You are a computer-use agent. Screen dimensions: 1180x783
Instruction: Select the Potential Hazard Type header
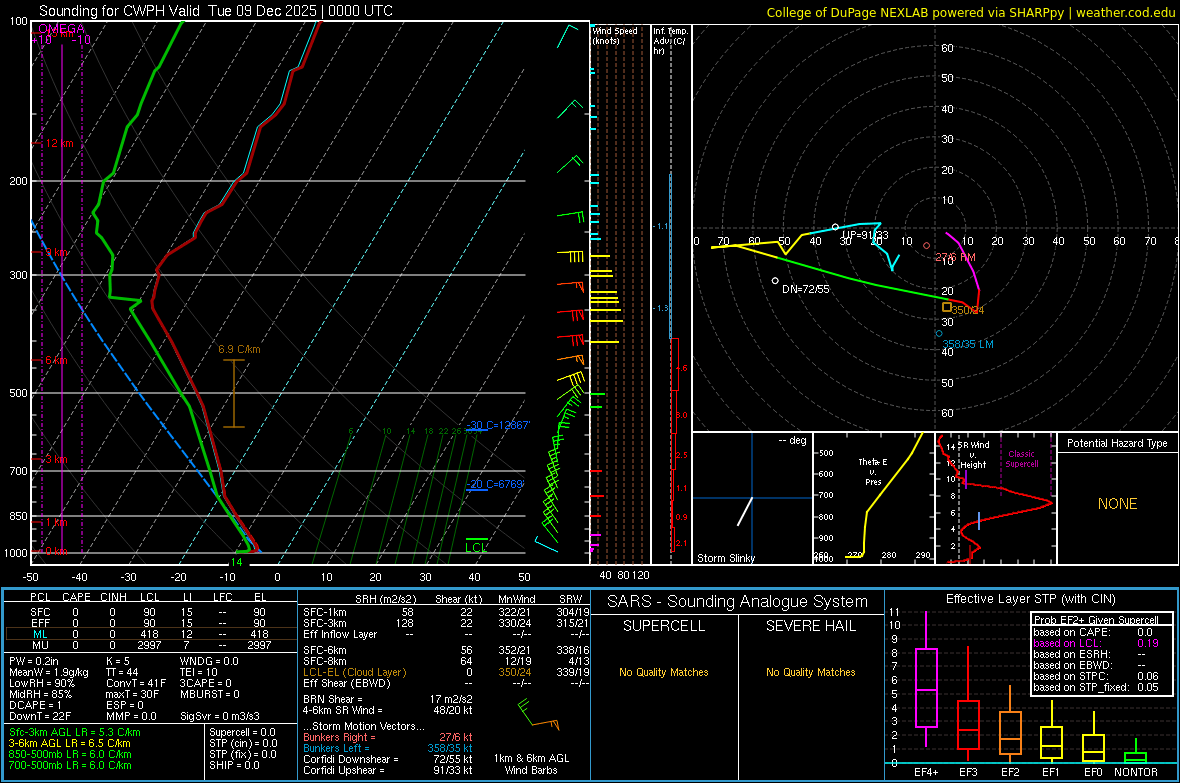pyautogui.click(x=1118, y=443)
